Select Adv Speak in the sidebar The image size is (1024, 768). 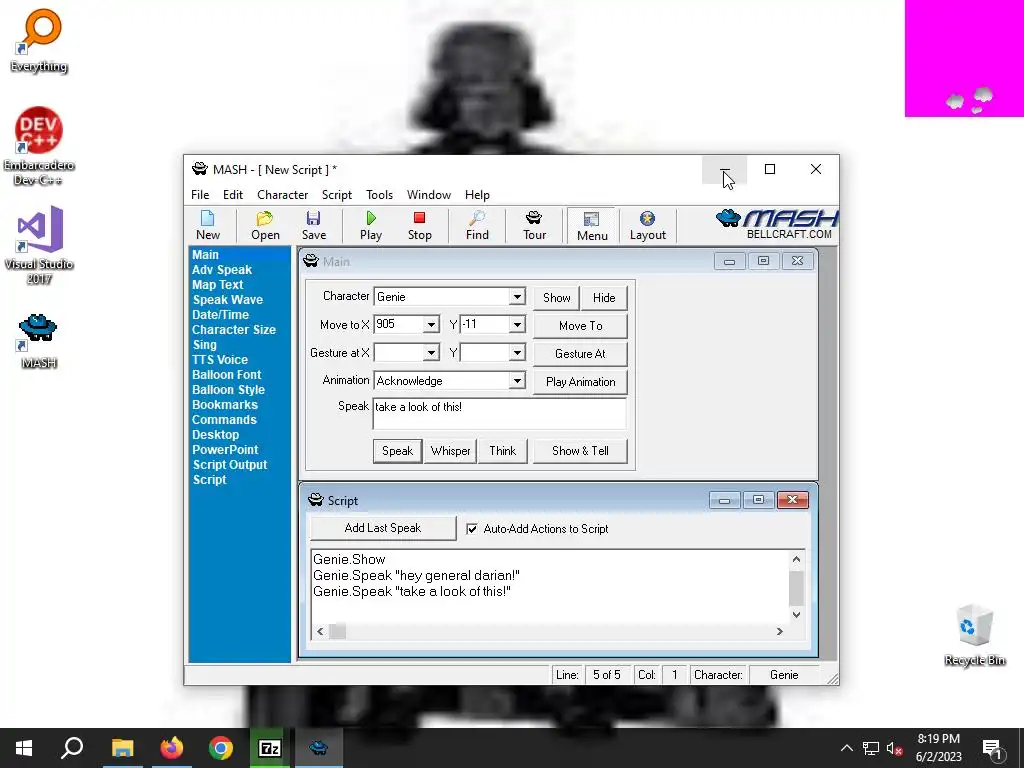tap(221, 270)
